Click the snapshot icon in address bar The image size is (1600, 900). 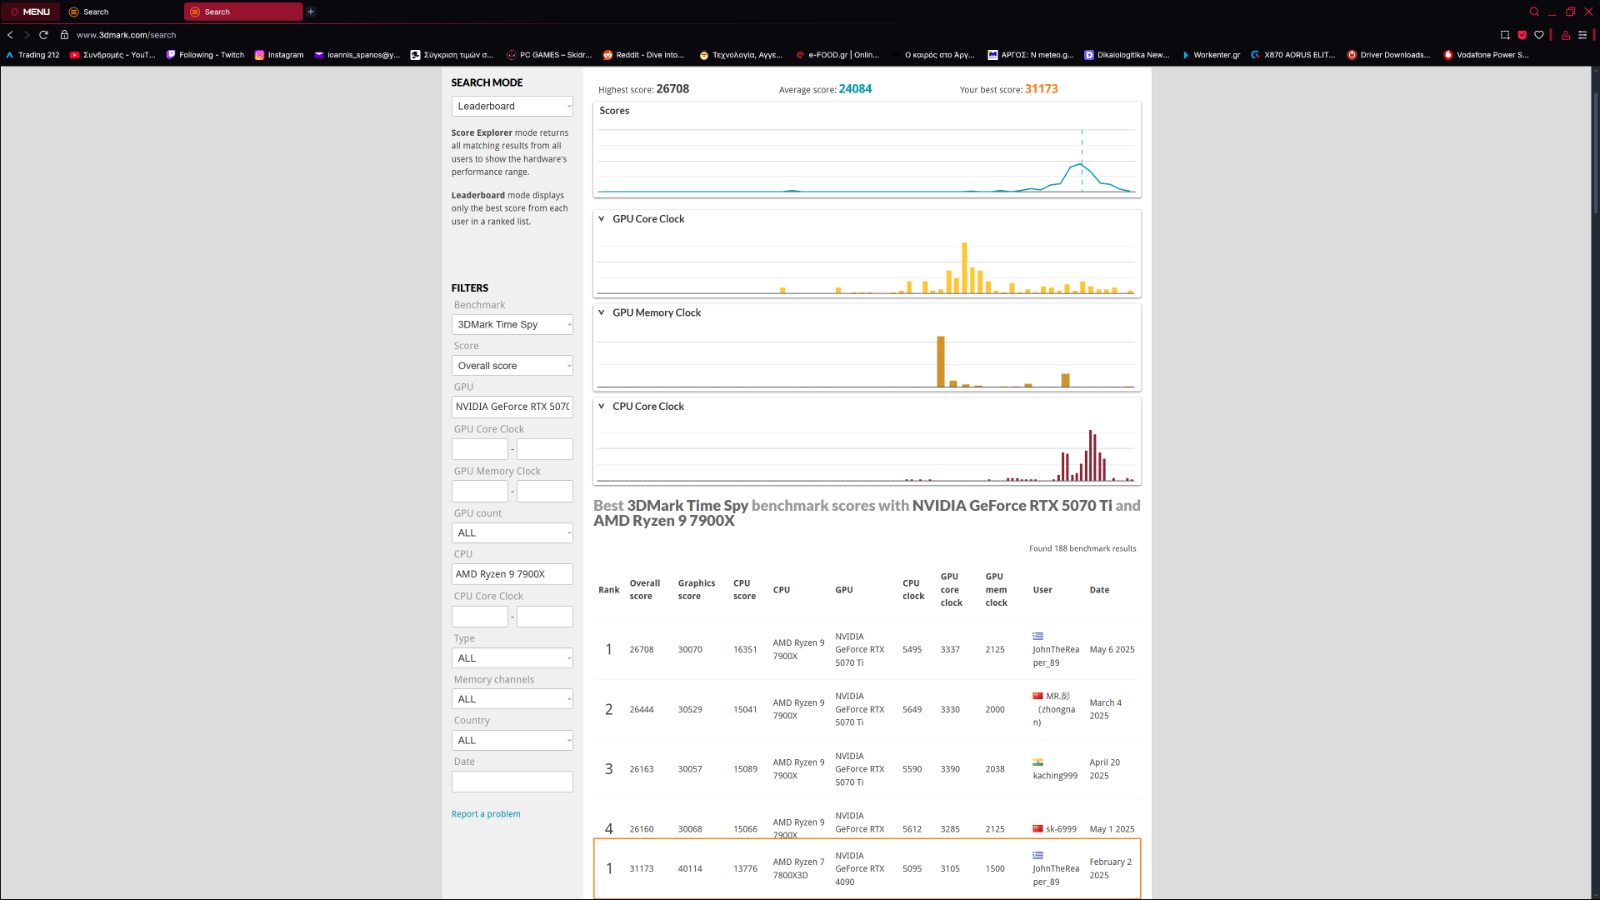(1505, 35)
